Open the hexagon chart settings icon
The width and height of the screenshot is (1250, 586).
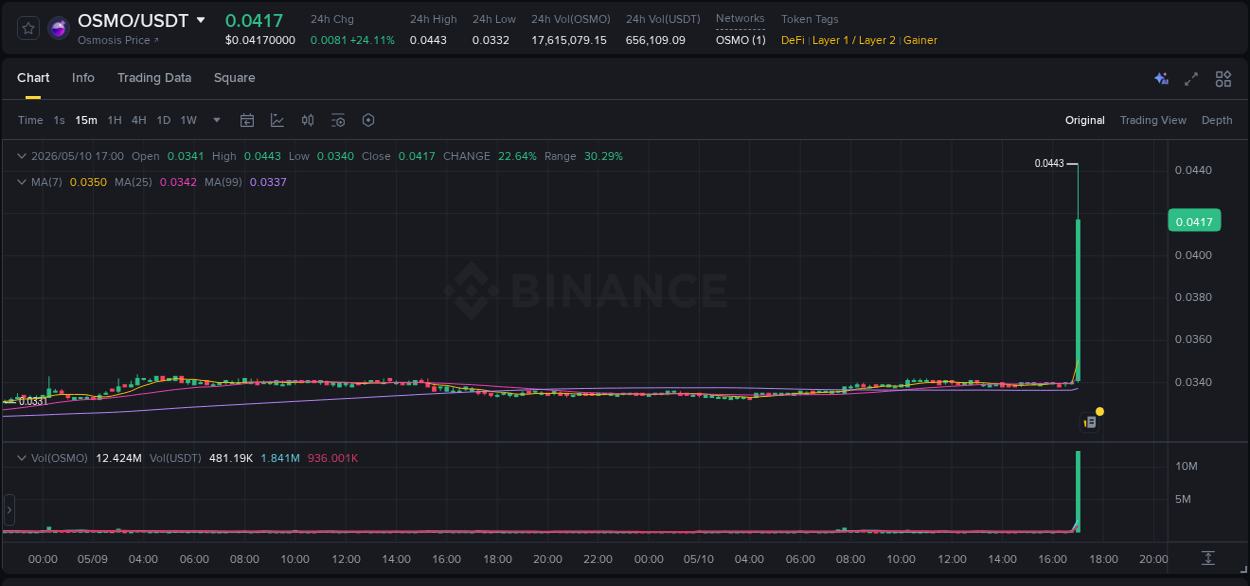coord(368,120)
